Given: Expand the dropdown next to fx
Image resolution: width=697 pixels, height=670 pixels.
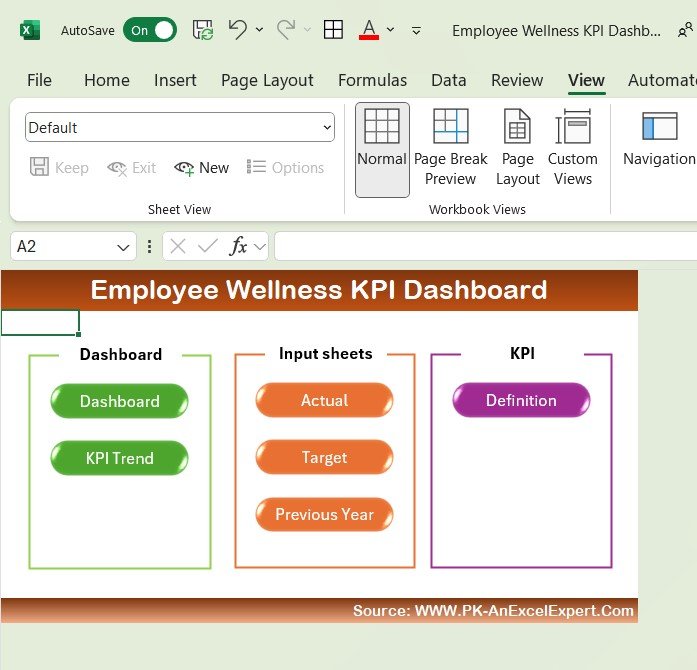Looking at the screenshot, I should (x=260, y=247).
